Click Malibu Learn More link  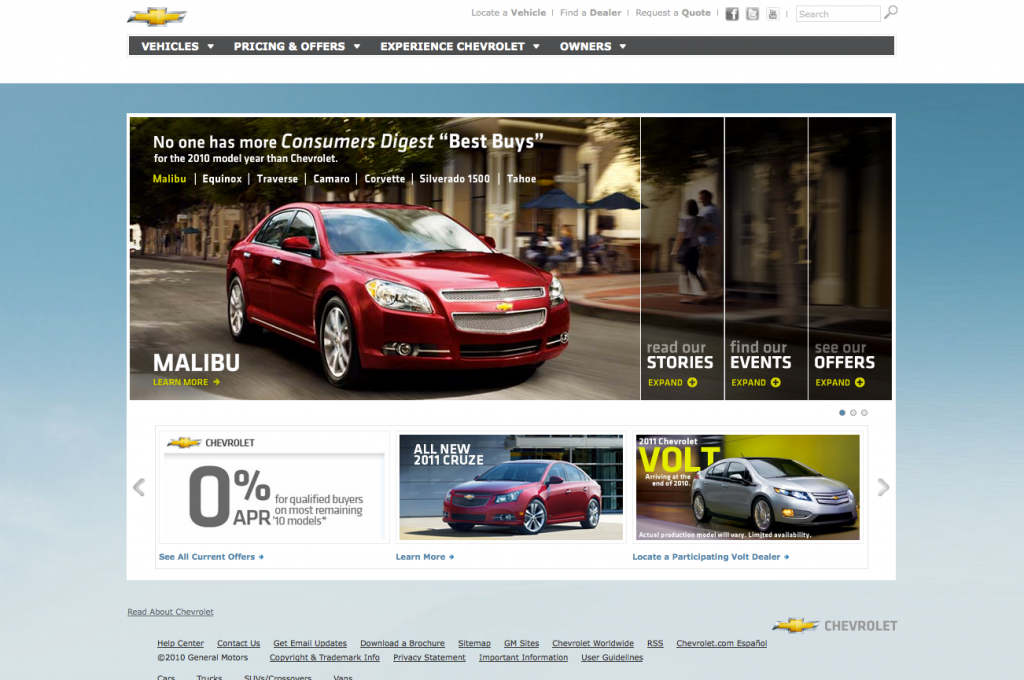point(186,382)
